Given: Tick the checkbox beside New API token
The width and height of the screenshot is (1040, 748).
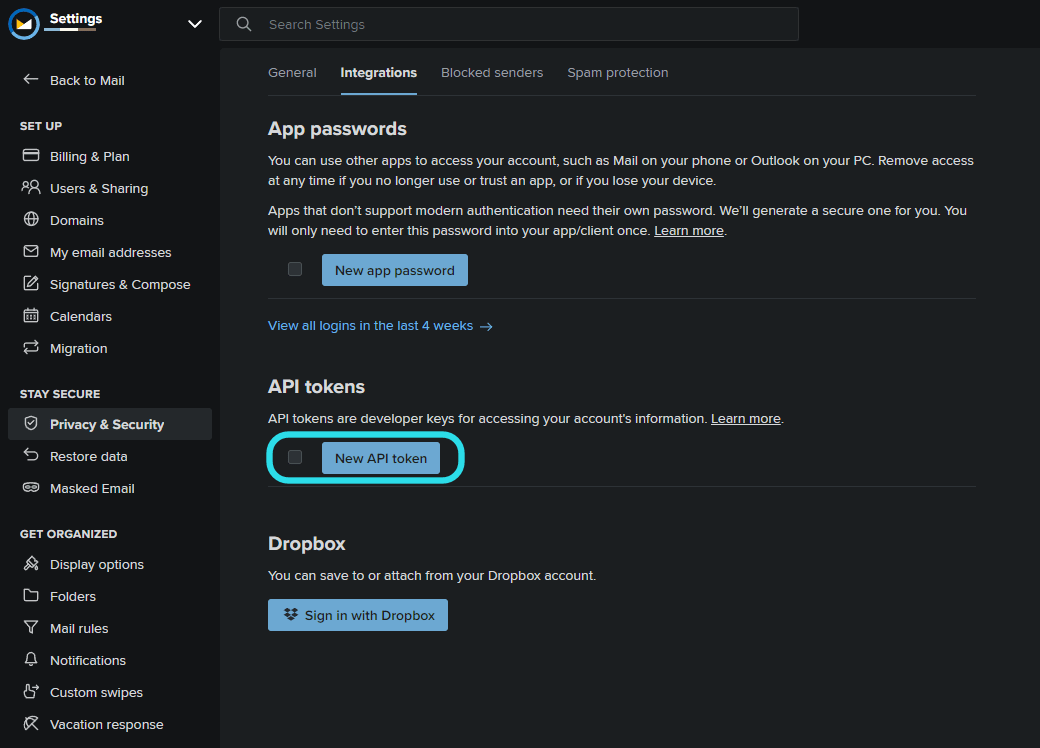Looking at the screenshot, I should pyautogui.click(x=295, y=457).
